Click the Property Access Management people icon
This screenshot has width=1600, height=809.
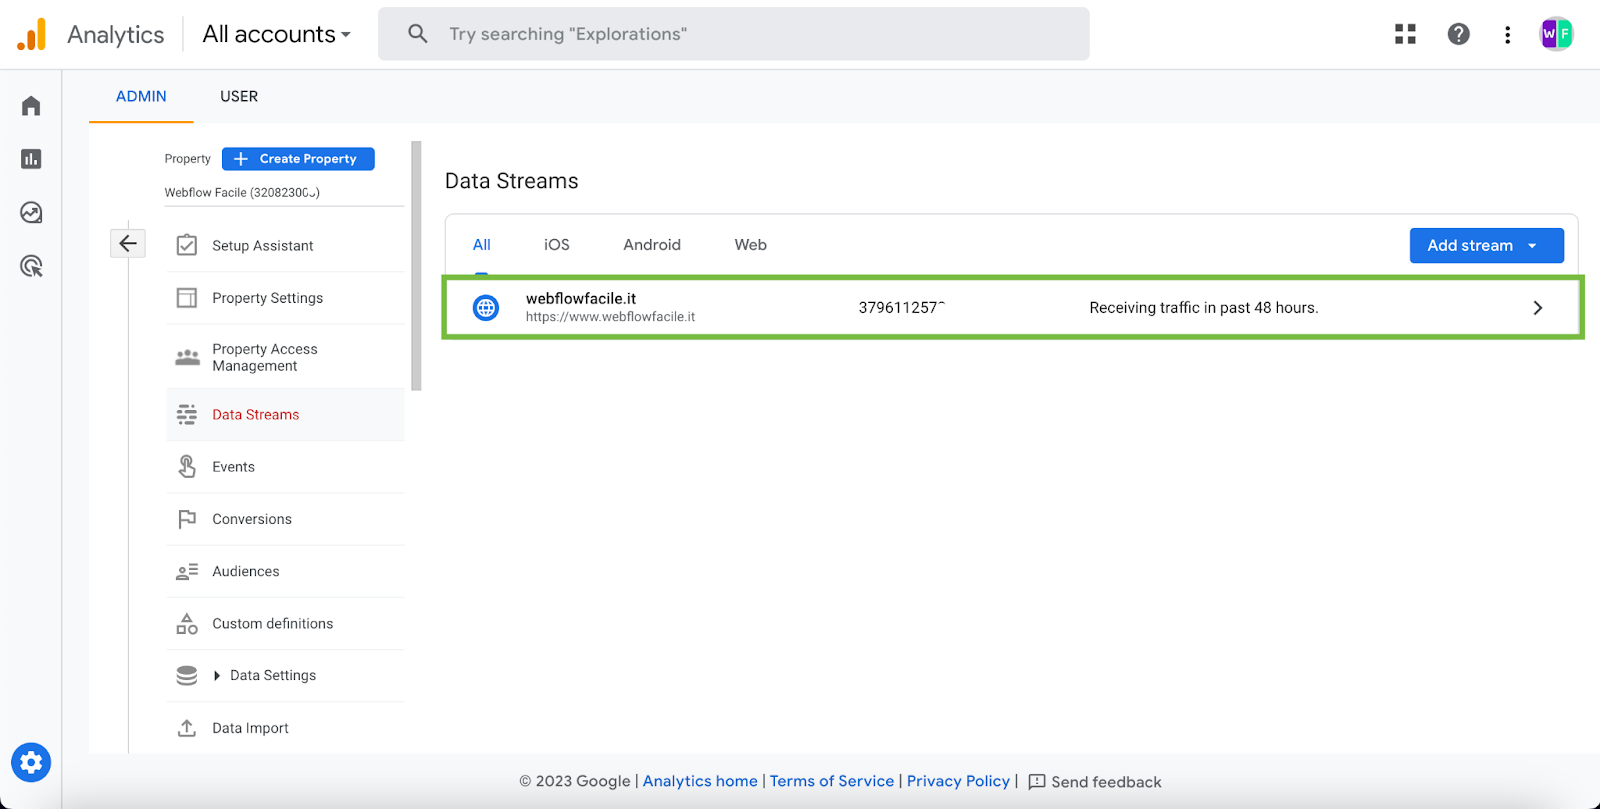tap(187, 357)
